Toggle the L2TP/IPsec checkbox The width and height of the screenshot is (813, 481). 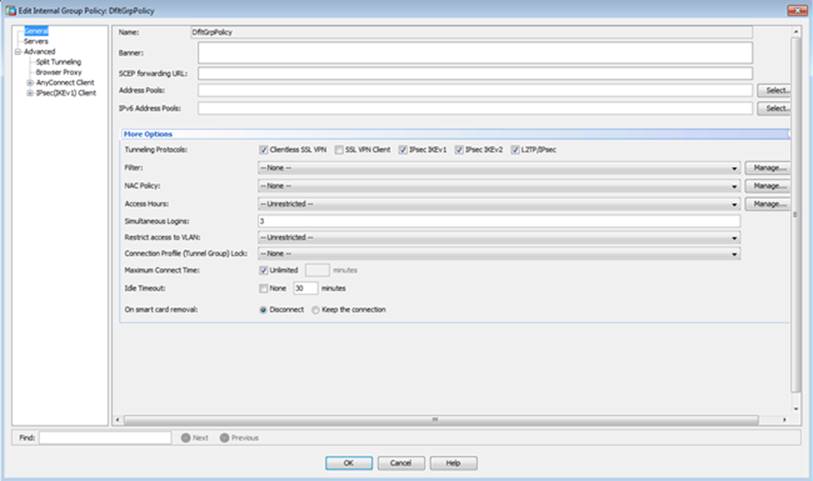[x=515, y=149]
